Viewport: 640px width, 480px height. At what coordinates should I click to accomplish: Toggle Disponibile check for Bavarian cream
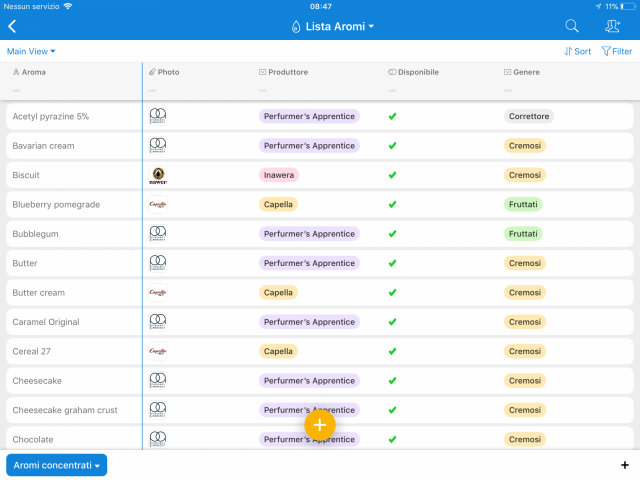[x=392, y=146]
